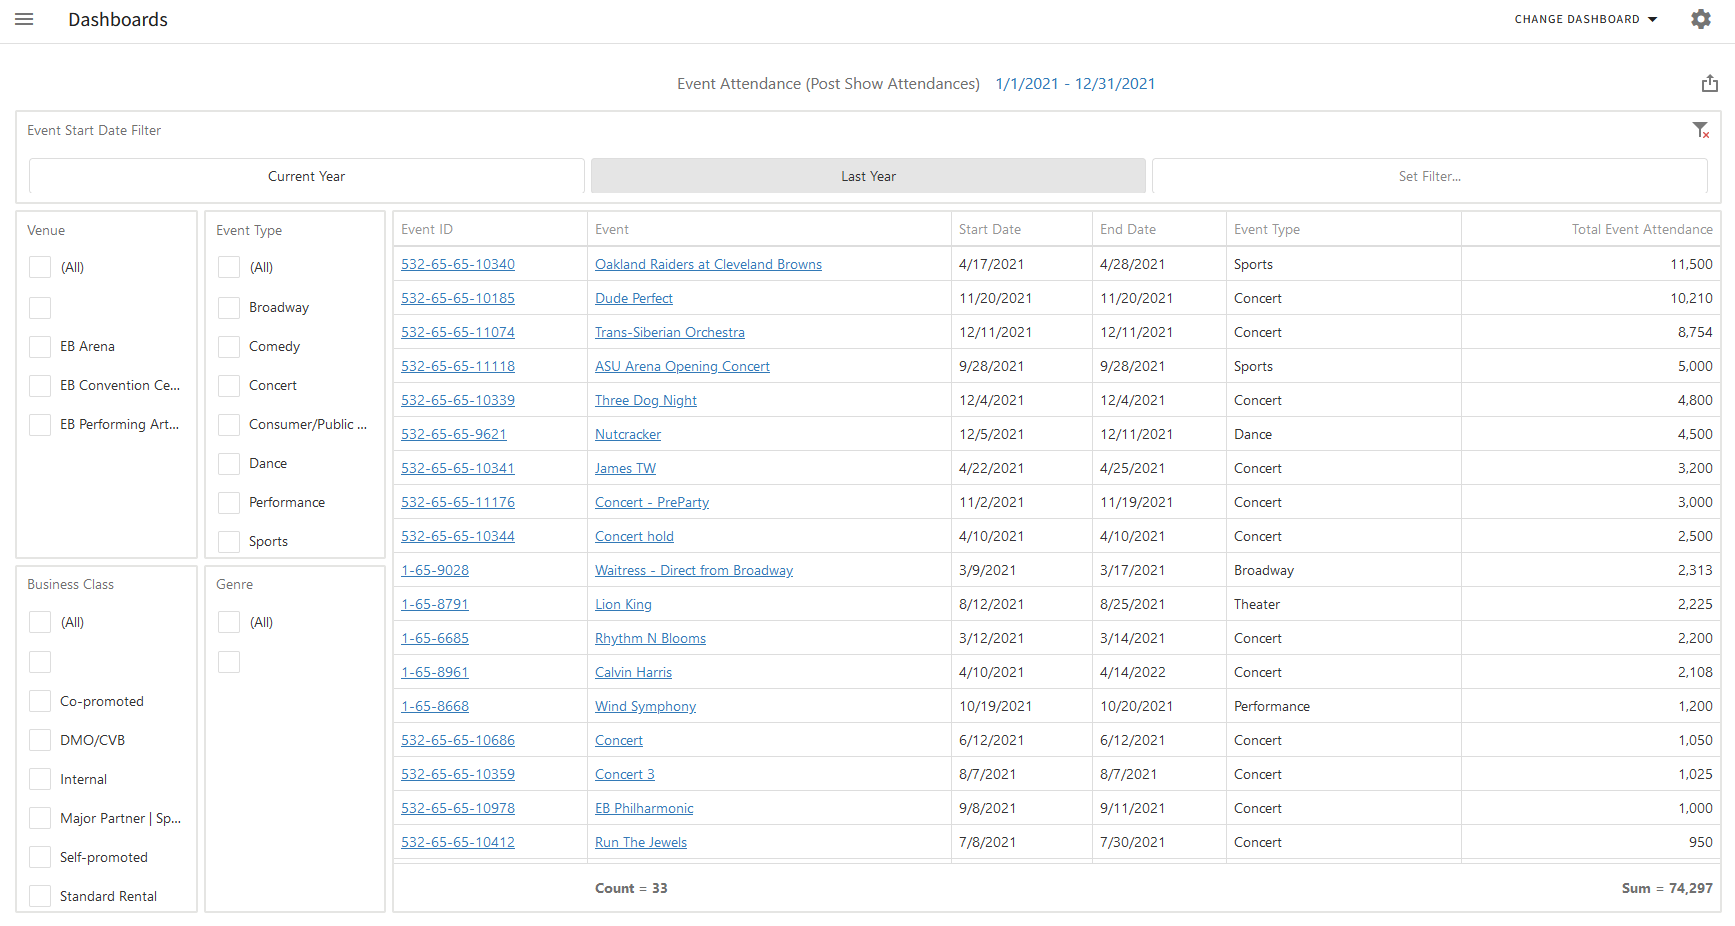Check the Consumer/Public event type checkbox
Screen dimensions: 1735x926
tap(229, 424)
